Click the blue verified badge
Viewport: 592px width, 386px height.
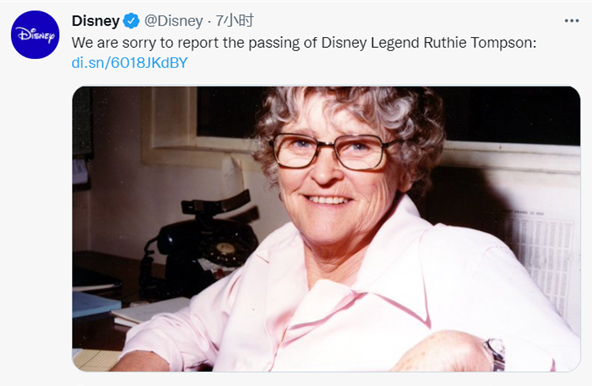131,21
